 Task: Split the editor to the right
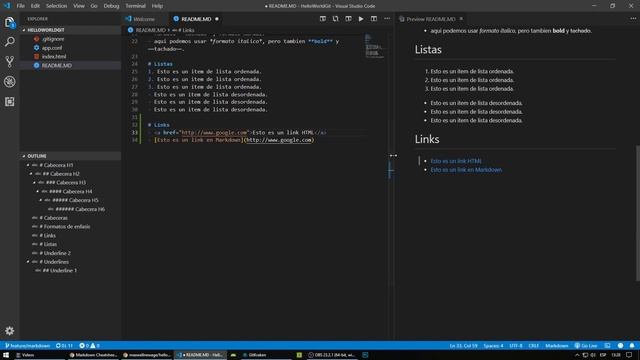point(373,19)
